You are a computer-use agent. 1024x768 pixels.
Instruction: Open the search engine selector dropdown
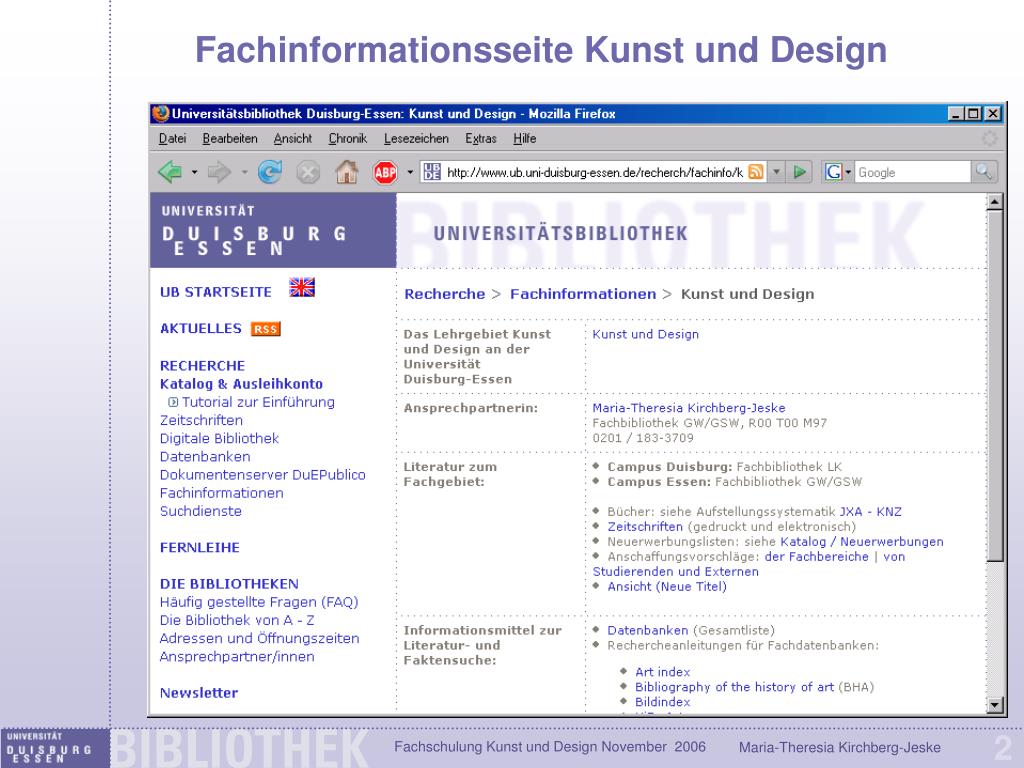coord(848,172)
